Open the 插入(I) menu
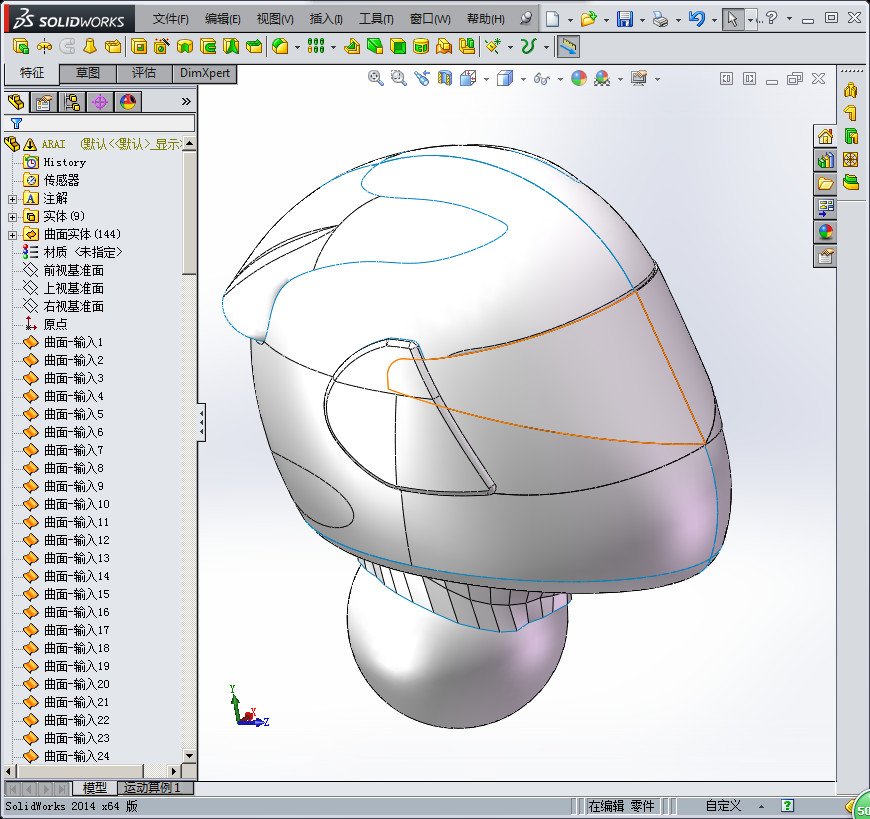870x819 pixels. pyautogui.click(x=326, y=19)
